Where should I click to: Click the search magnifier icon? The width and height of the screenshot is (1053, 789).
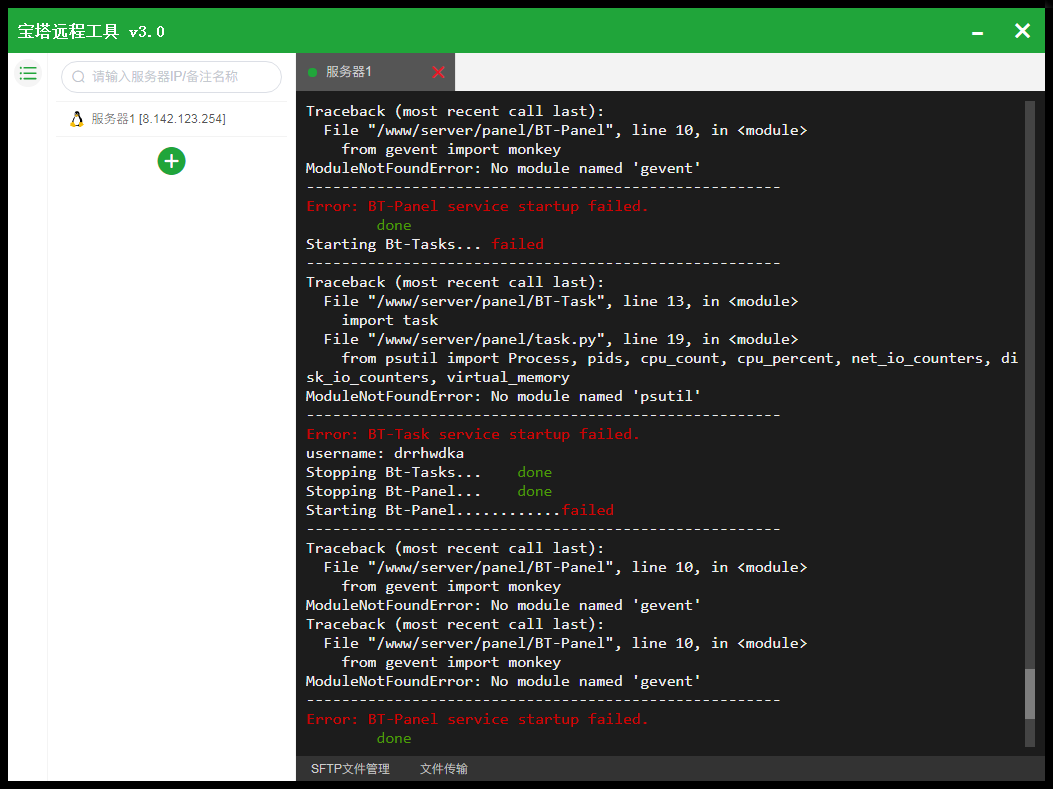(x=79, y=77)
